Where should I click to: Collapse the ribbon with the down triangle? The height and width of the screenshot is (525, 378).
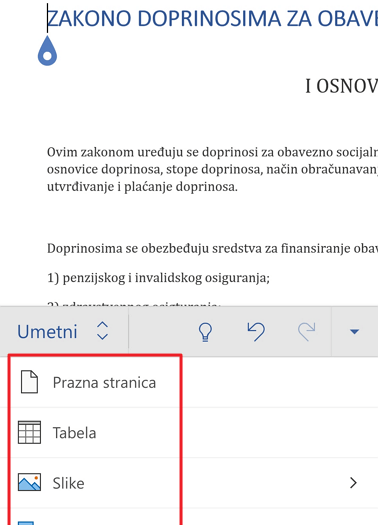point(354,332)
